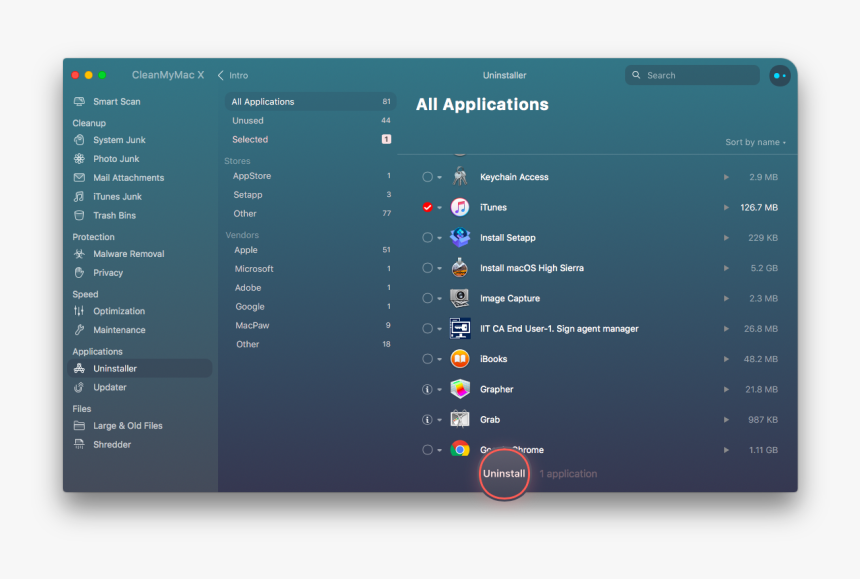Click the Updater sidebar icon

pyautogui.click(x=80, y=387)
